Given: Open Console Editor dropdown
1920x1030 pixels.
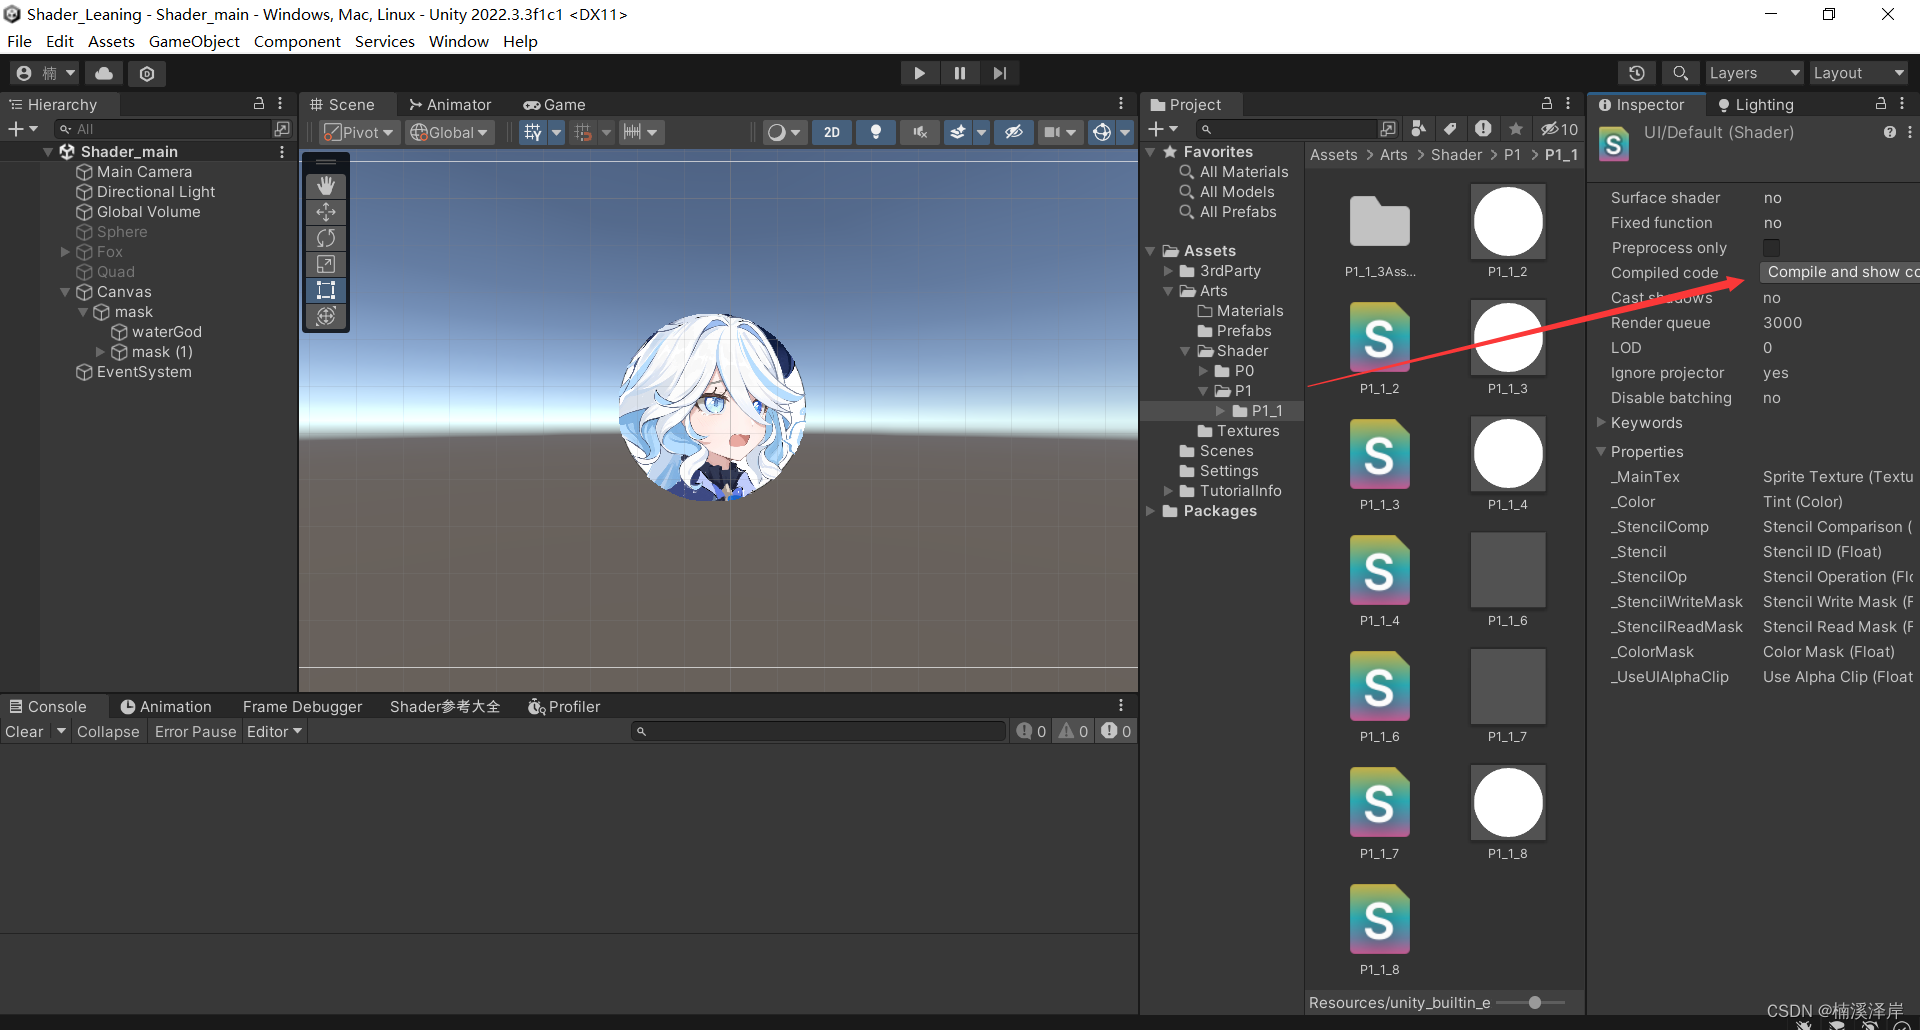Looking at the screenshot, I should [x=274, y=731].
